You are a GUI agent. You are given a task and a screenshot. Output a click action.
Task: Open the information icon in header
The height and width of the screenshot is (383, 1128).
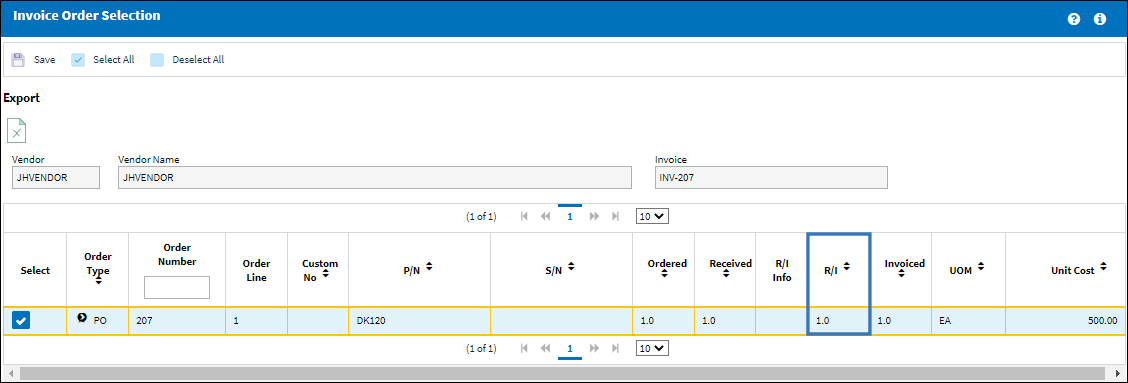tap(1100, 19)
